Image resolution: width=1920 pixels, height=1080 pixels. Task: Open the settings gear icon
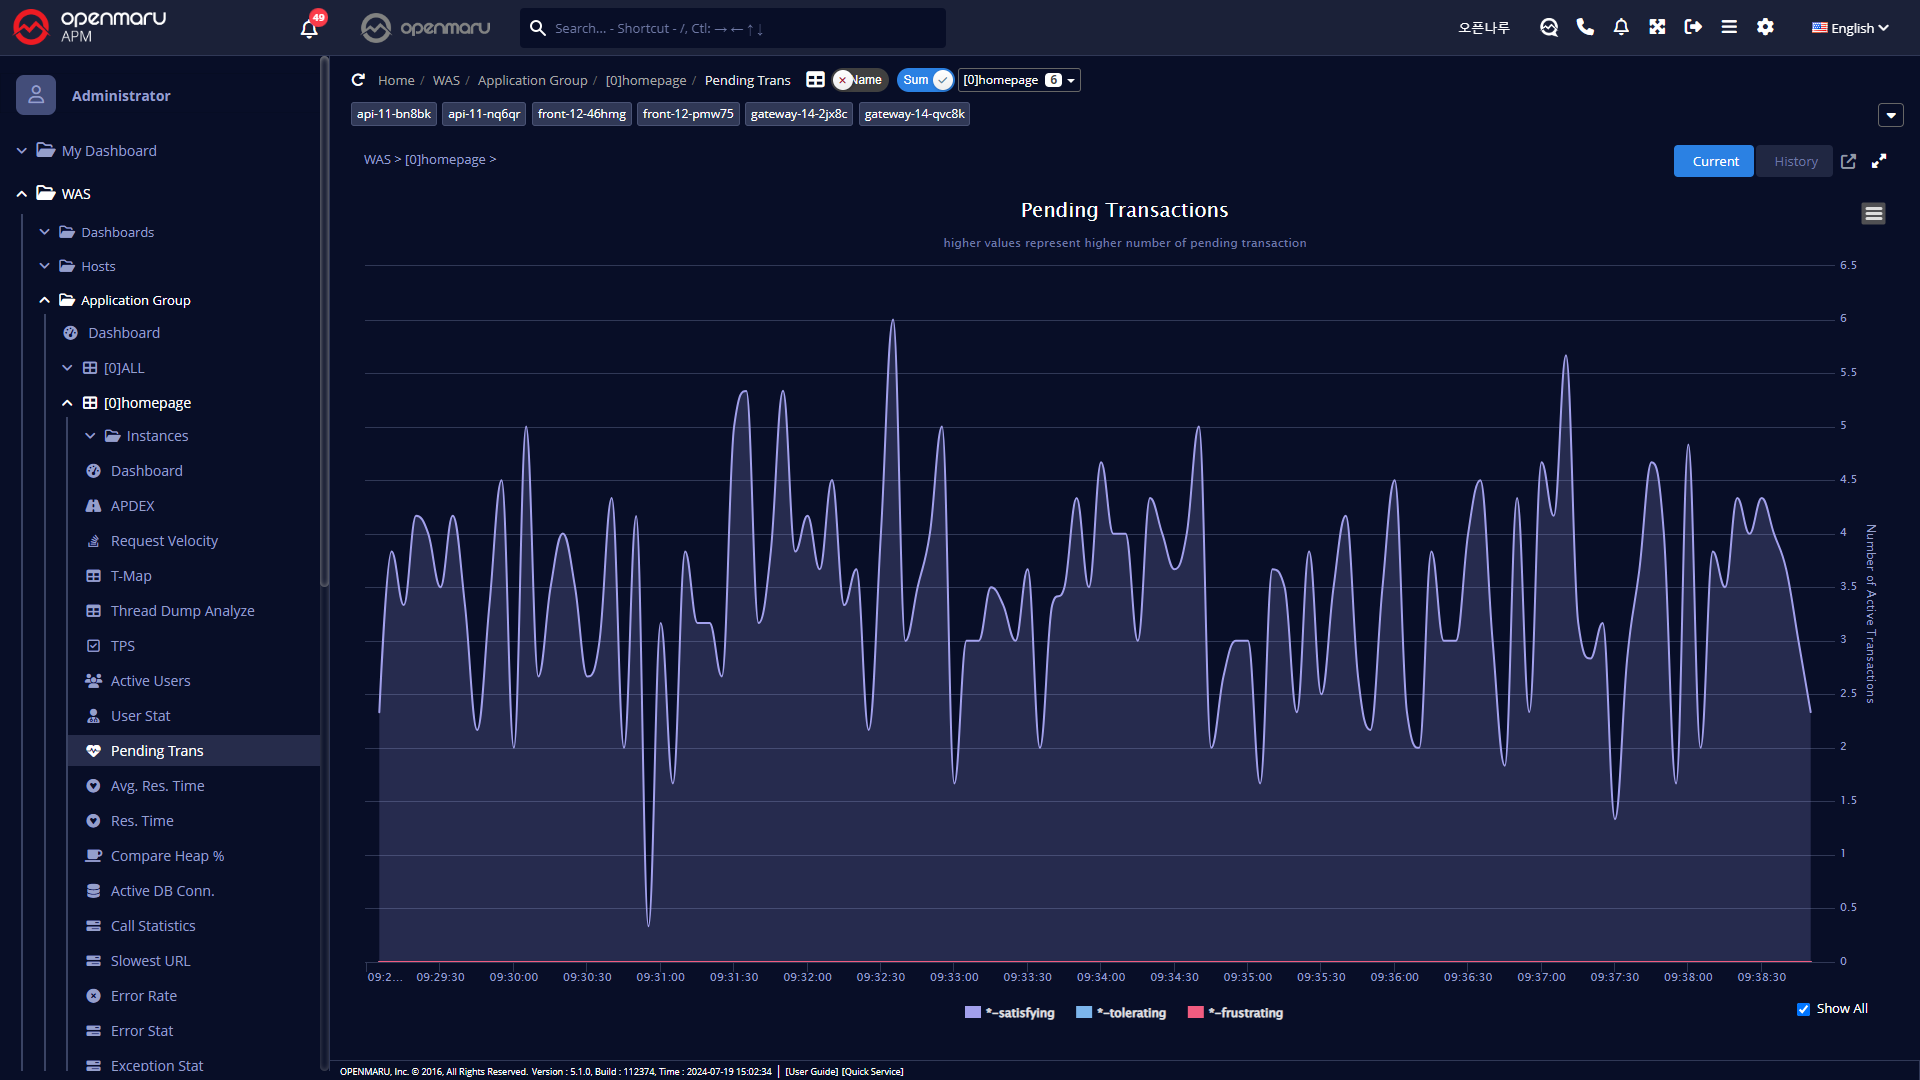(1765, 27)
